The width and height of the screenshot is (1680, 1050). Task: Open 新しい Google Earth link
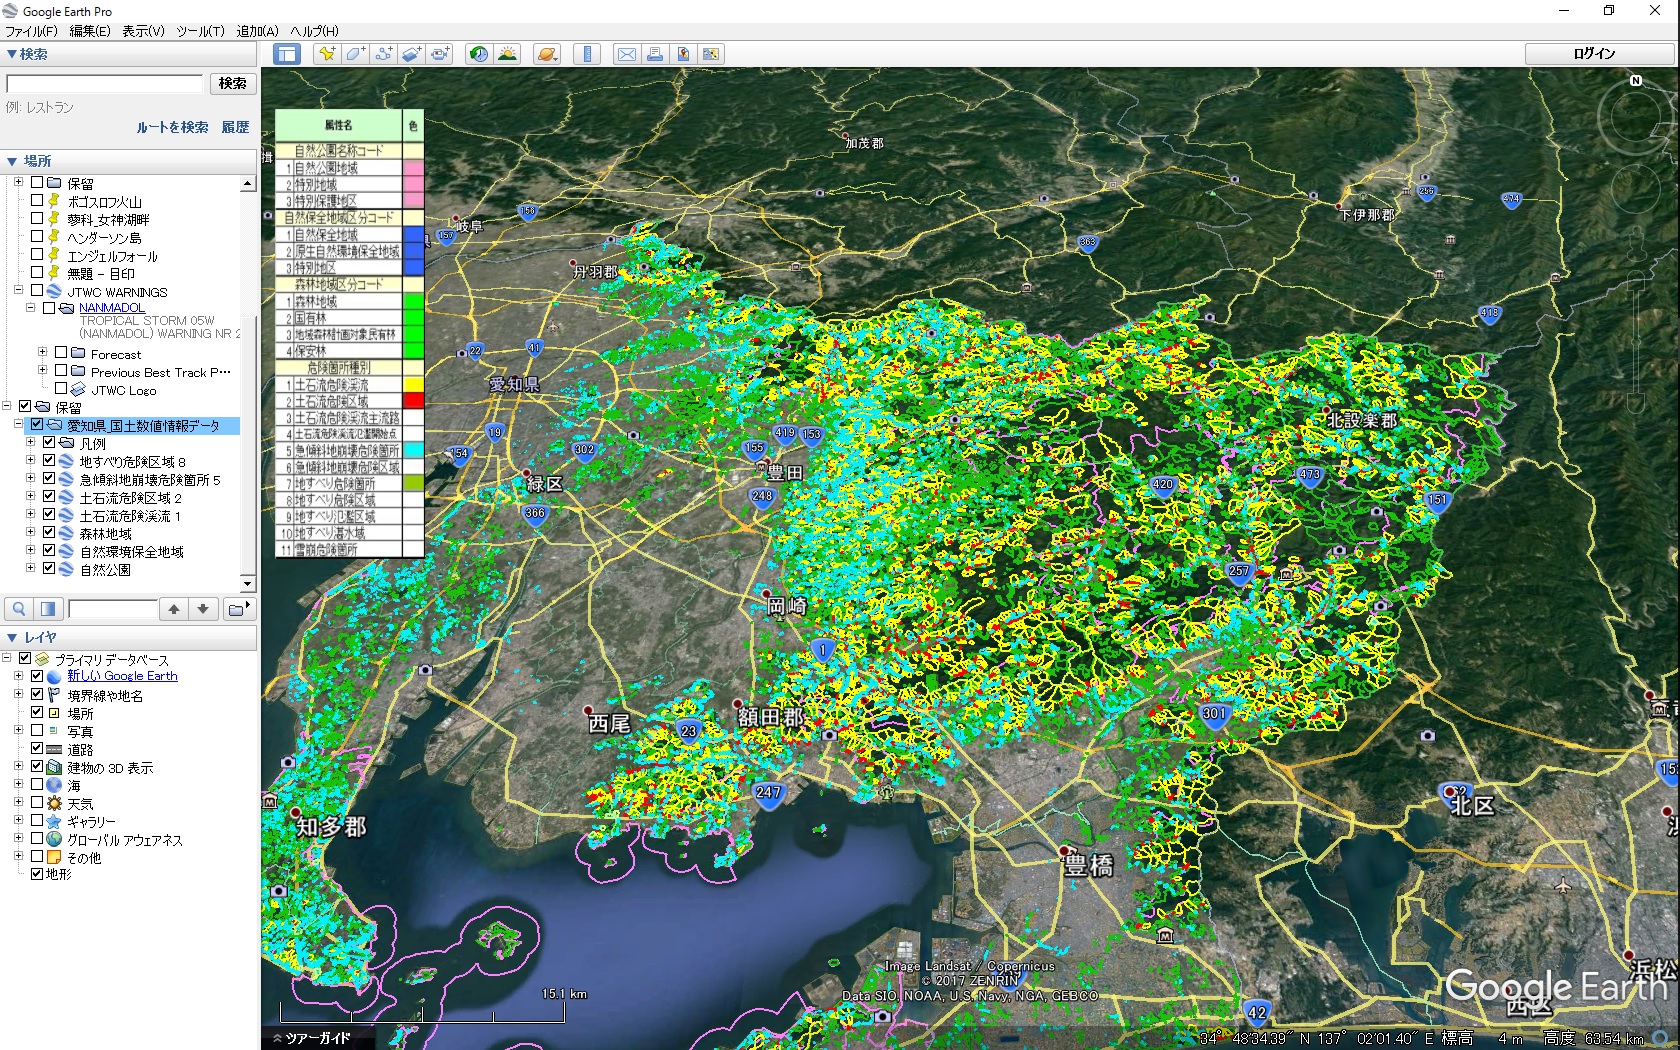point(122,676)
